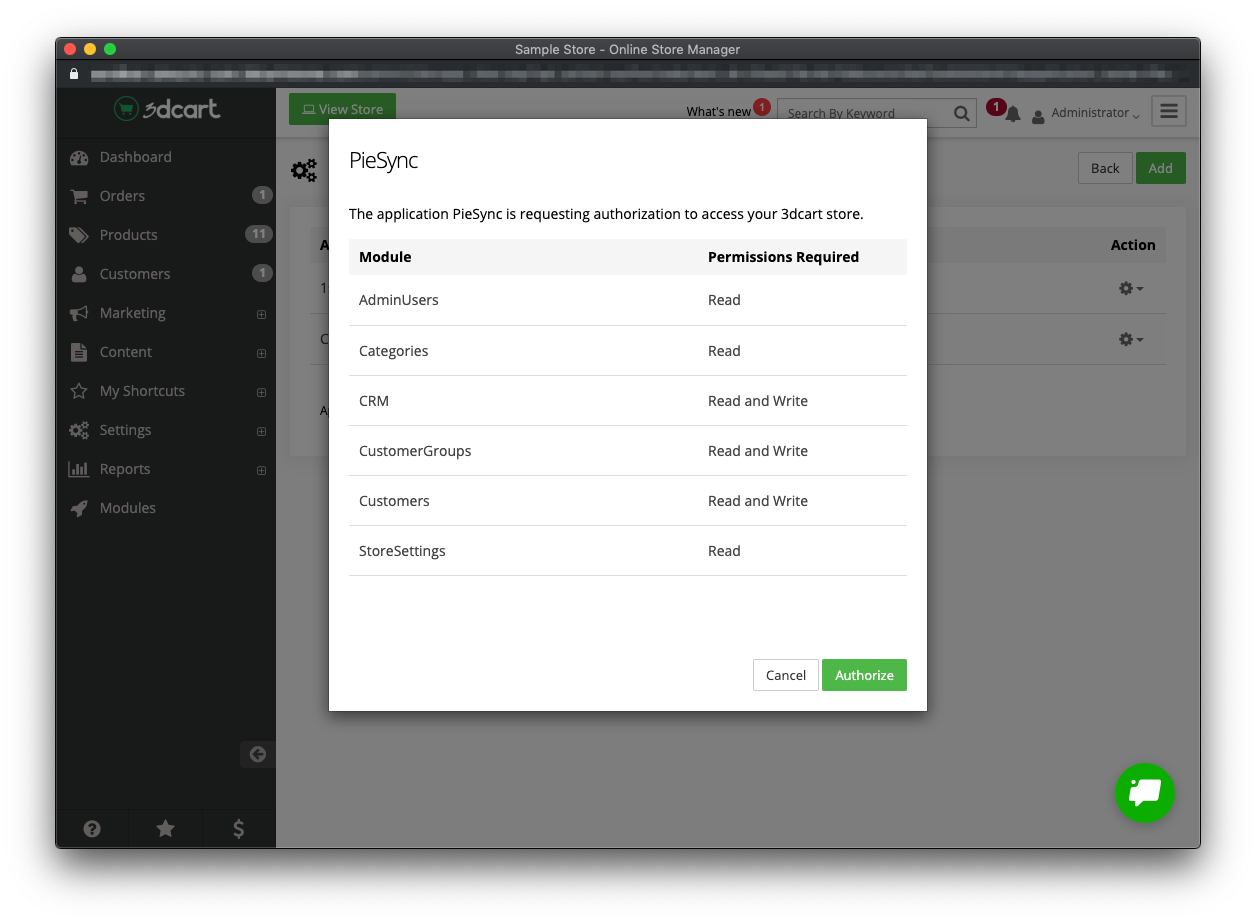Click Read permission for AdminUsers

pyautogui.click(x=724, y=300)
